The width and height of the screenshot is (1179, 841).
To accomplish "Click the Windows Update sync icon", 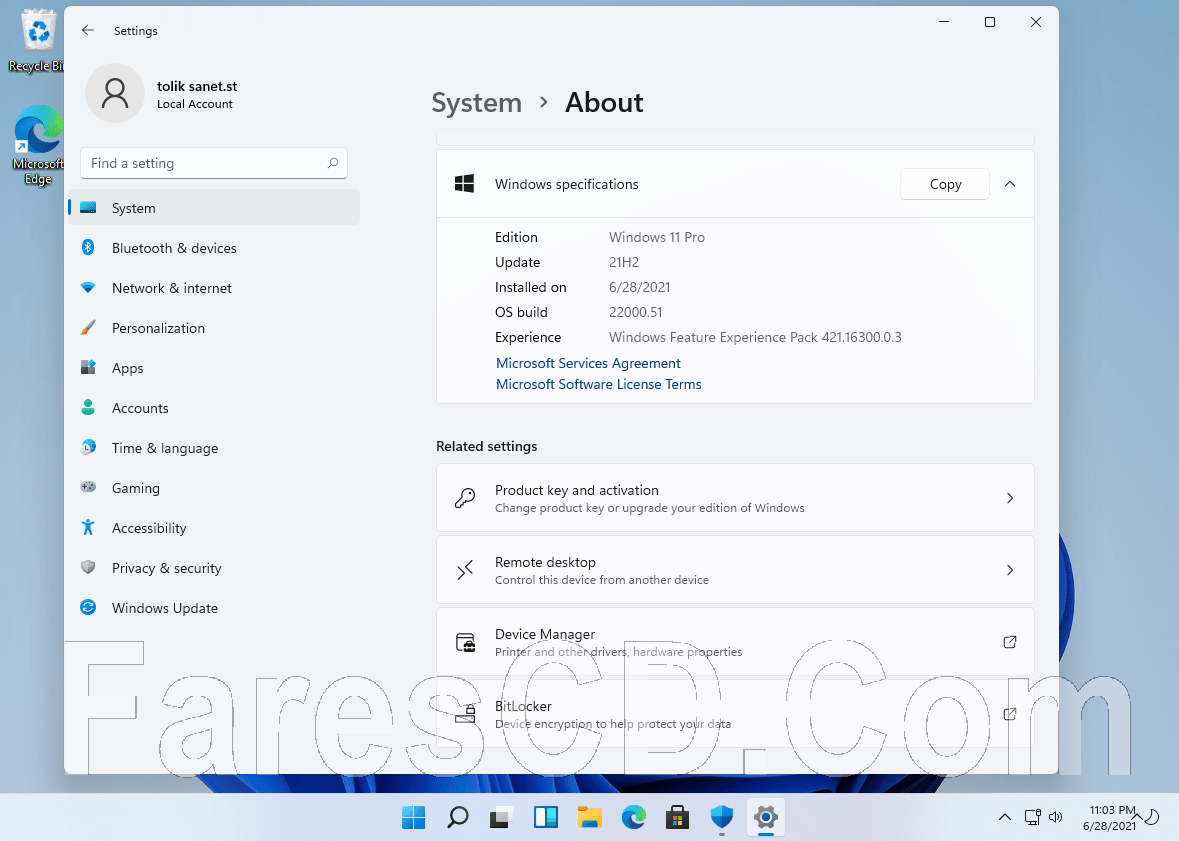I will [x=88, y=607].
